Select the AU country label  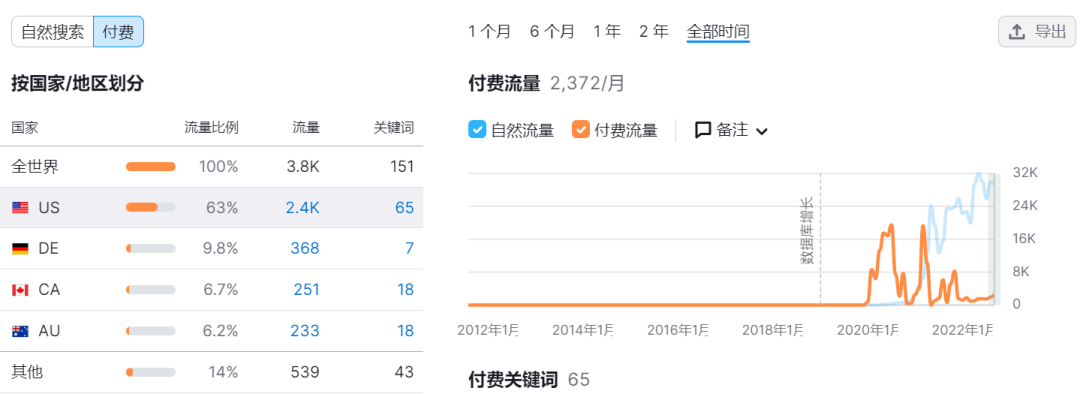pos(49,331)
